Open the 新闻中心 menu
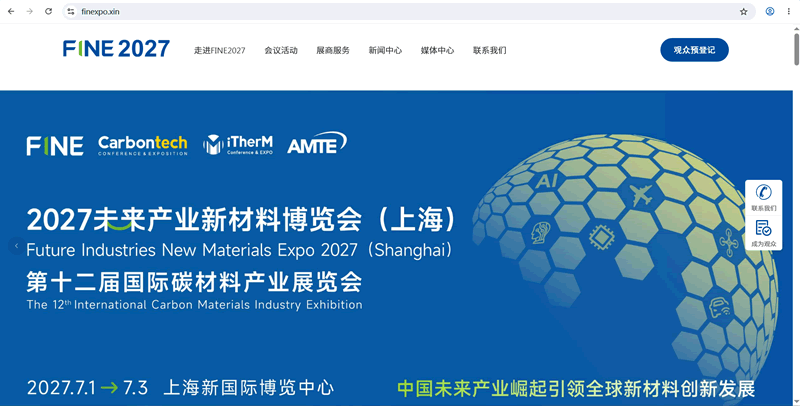 point(385,50)
